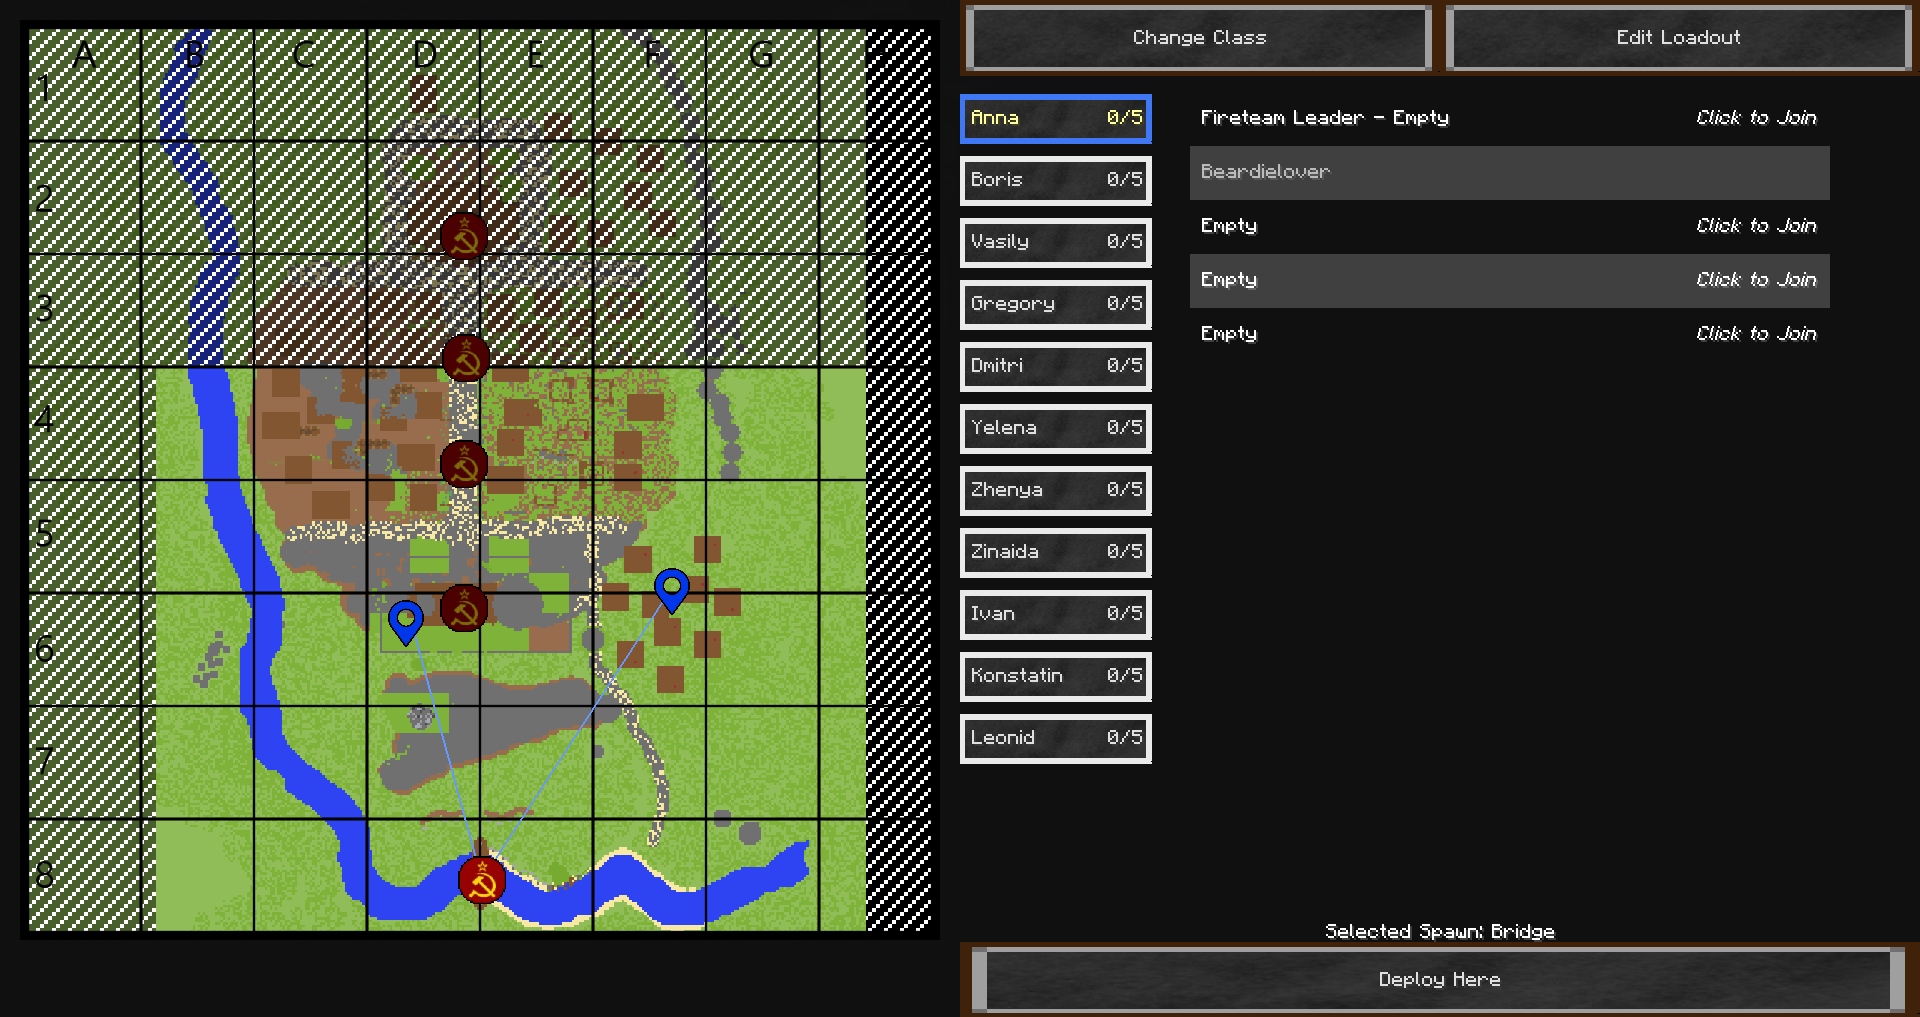1920x1017 pixels.
Task: Select the Leonid squad
Action: pos(1056,738)
